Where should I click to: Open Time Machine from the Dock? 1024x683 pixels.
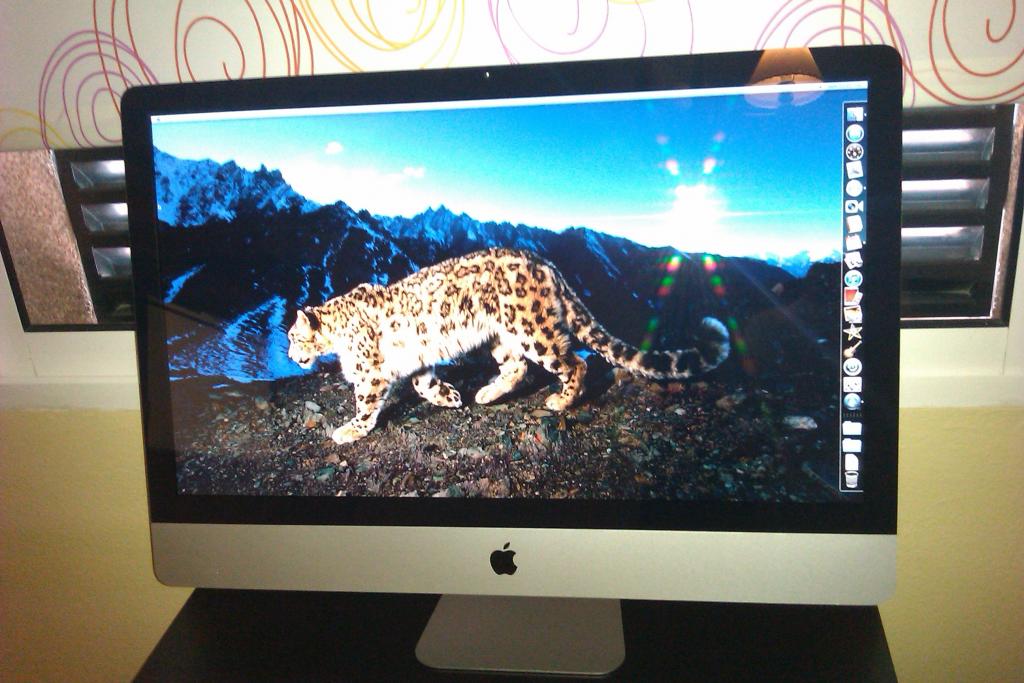[x=853, y=368]
